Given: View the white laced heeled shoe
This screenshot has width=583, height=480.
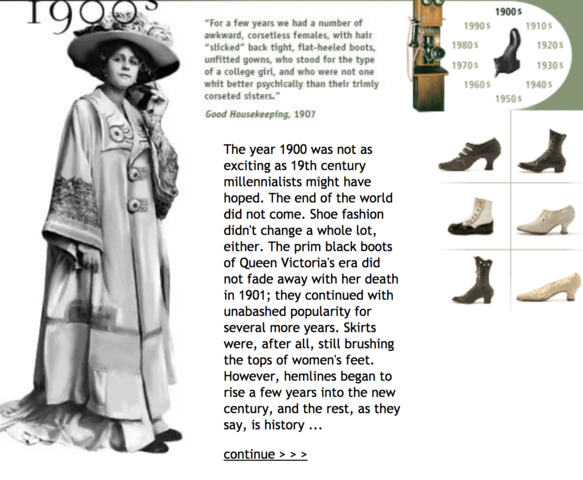Looking at the screenshot, I should click(x=546, y=219).
